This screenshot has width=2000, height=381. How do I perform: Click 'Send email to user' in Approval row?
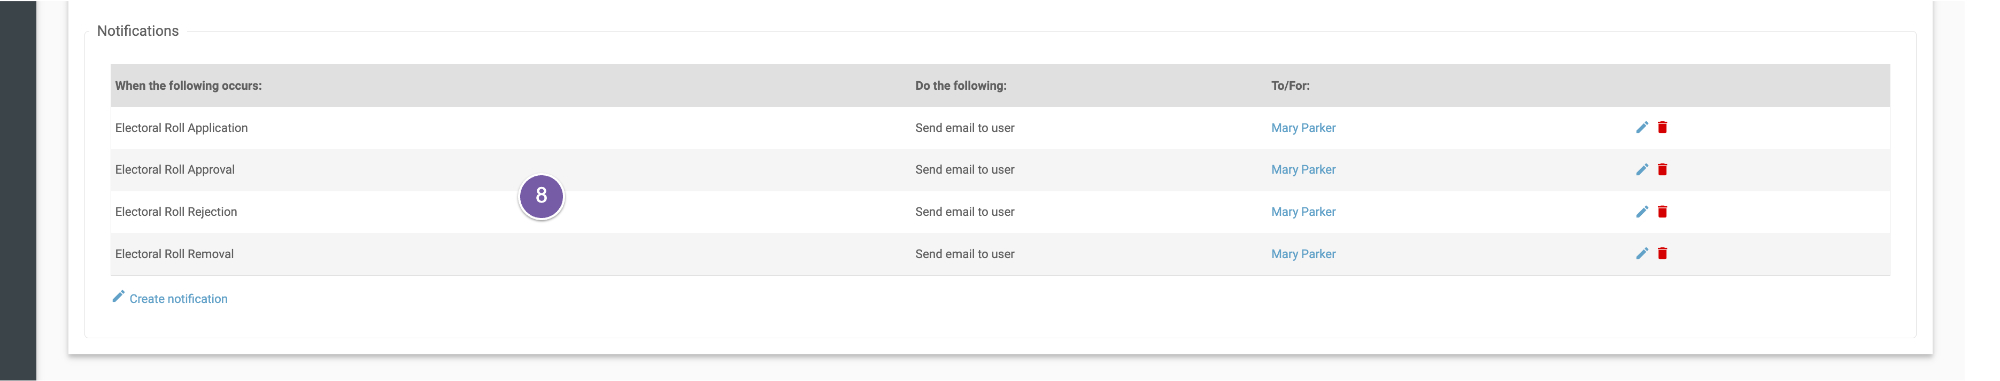[965, 170]
